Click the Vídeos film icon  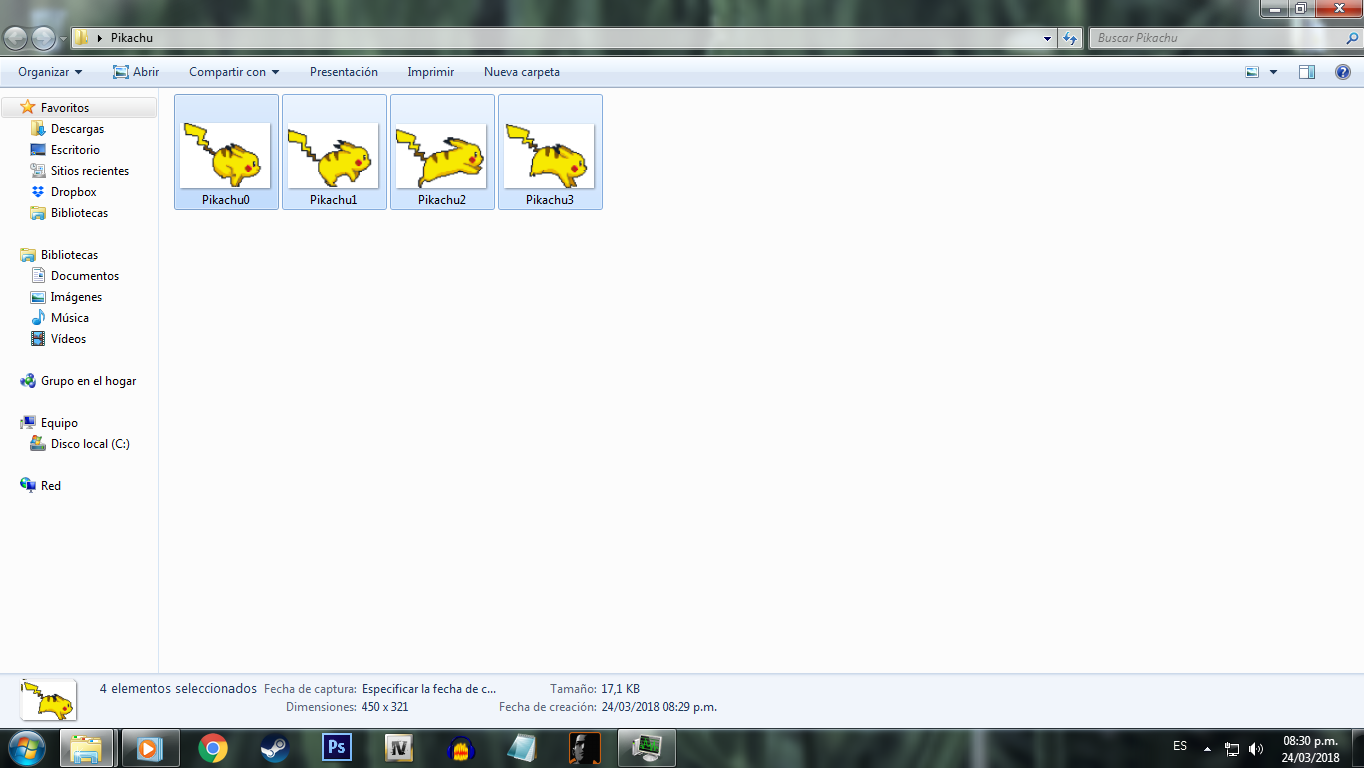pos(38,339)
